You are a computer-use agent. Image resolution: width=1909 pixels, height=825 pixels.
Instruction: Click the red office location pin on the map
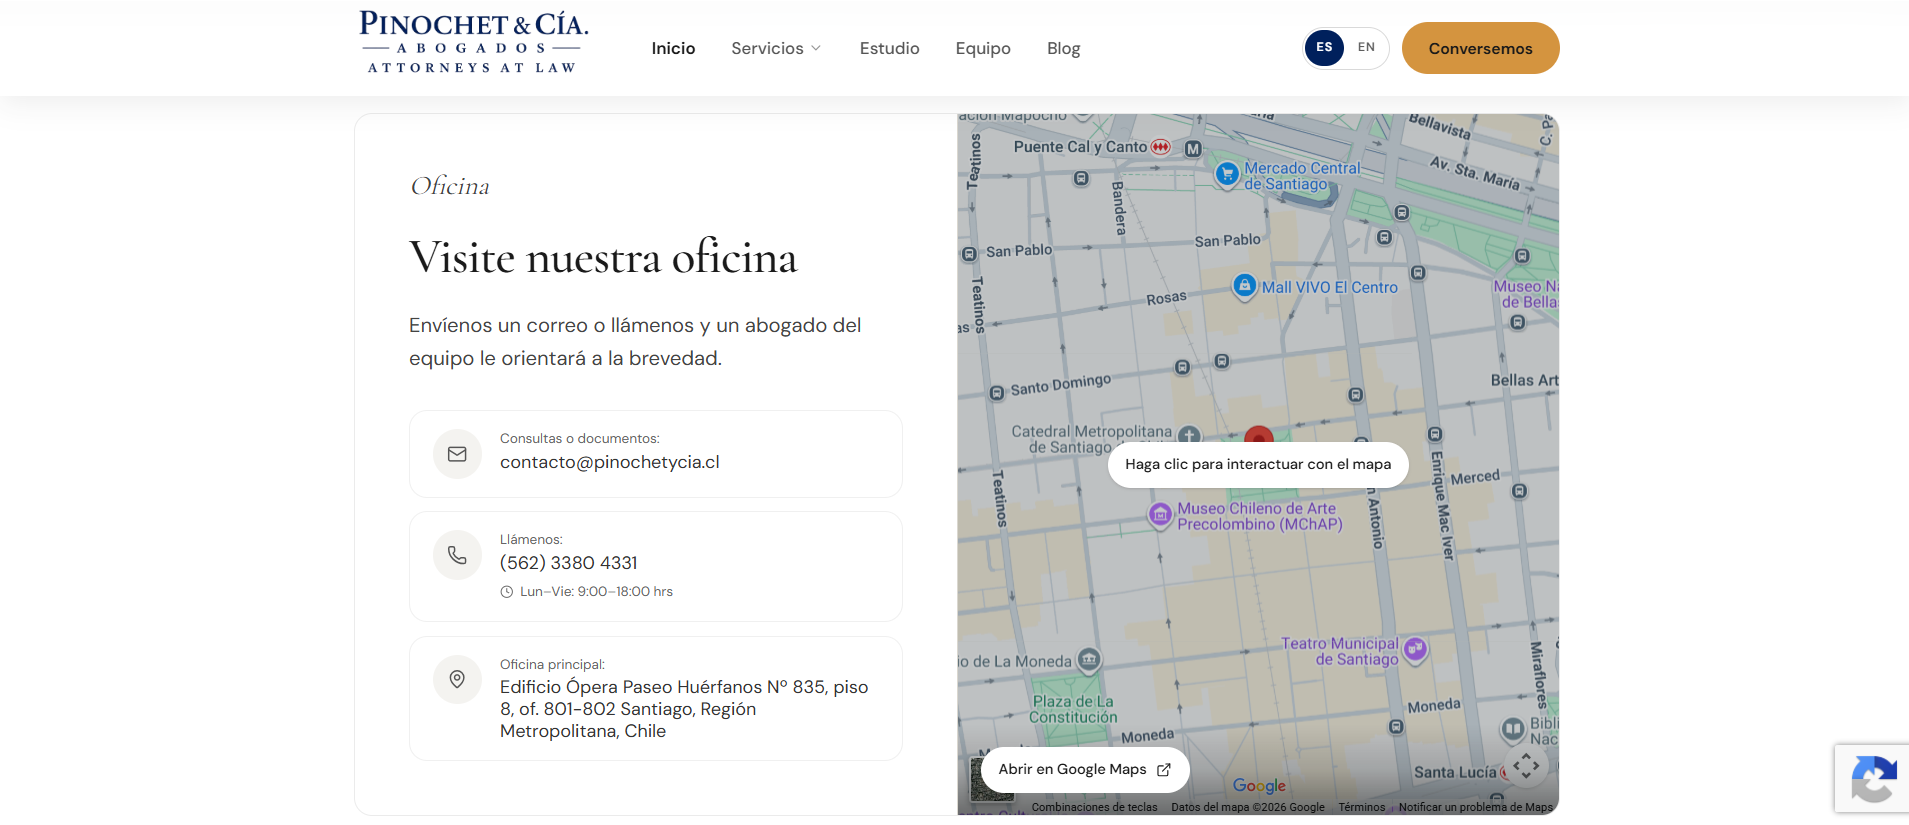coord(1259,435)
